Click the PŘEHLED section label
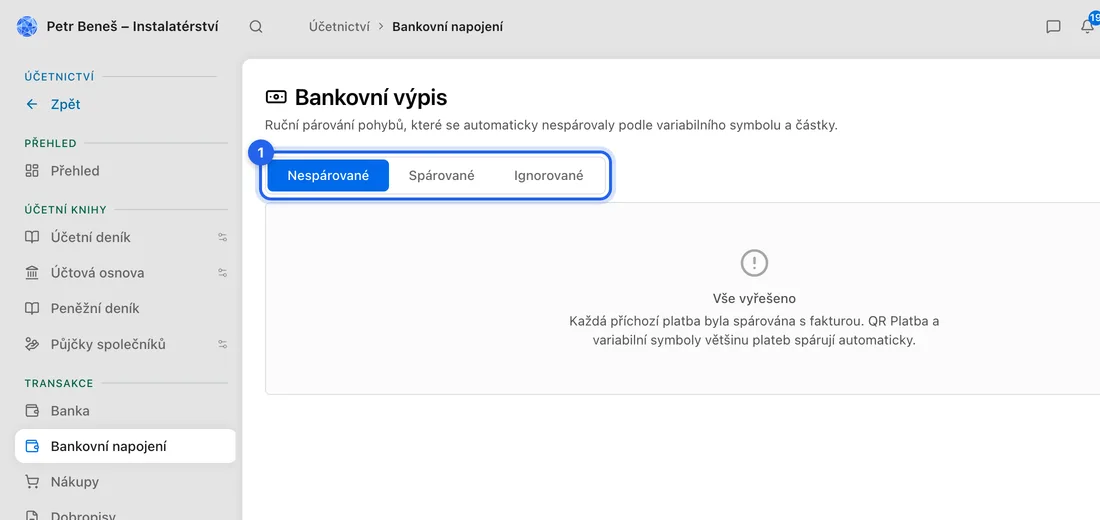1100x520 pixels. pos(51,143)
